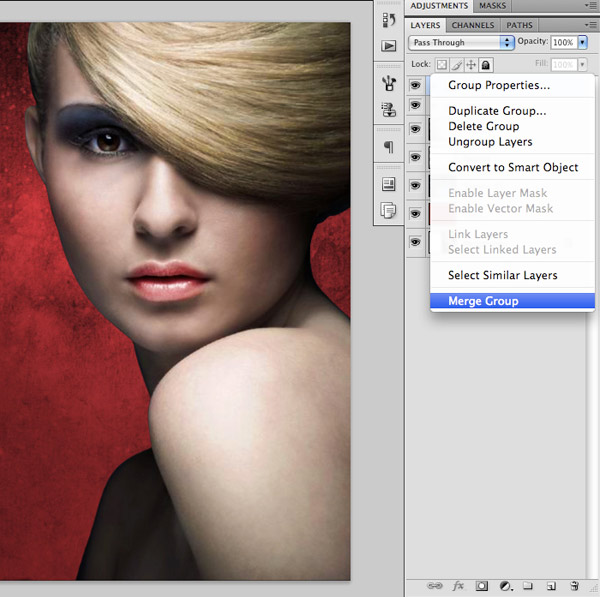Click the trash delete layer icon

pyautogui.click(x=574, y=586)
